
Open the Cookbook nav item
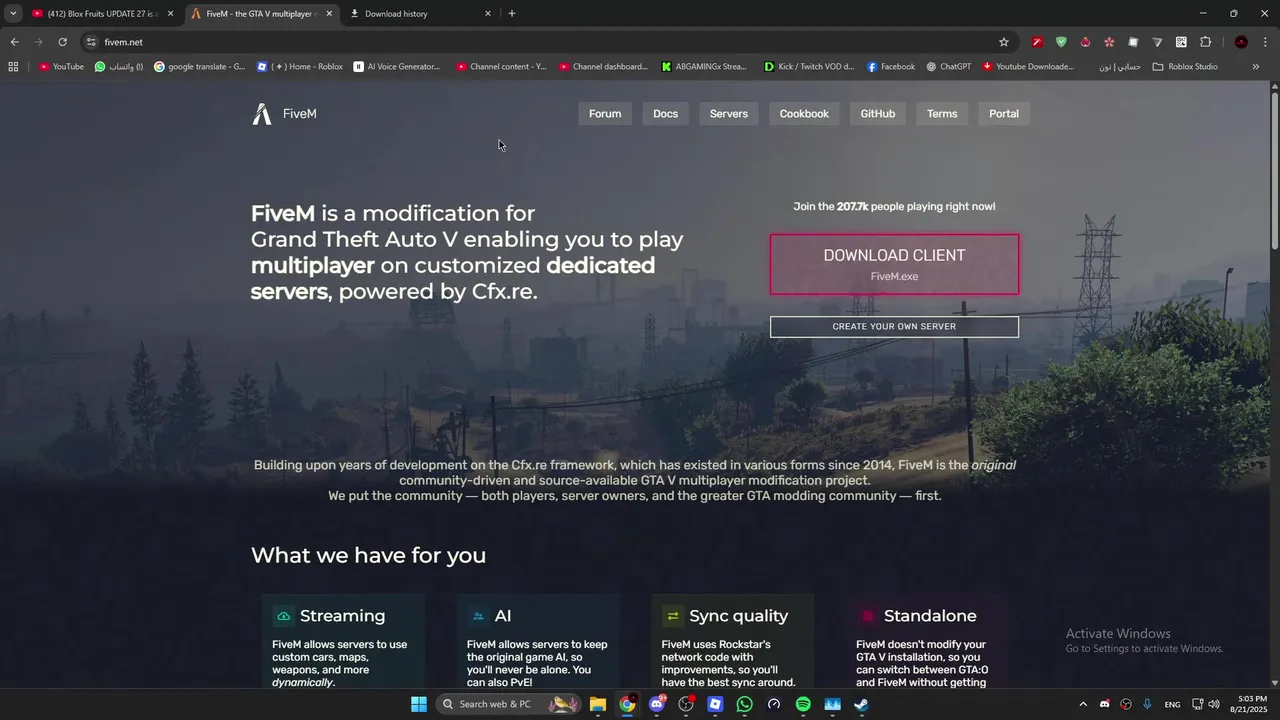pyautogui.click(x=804, y=114)
